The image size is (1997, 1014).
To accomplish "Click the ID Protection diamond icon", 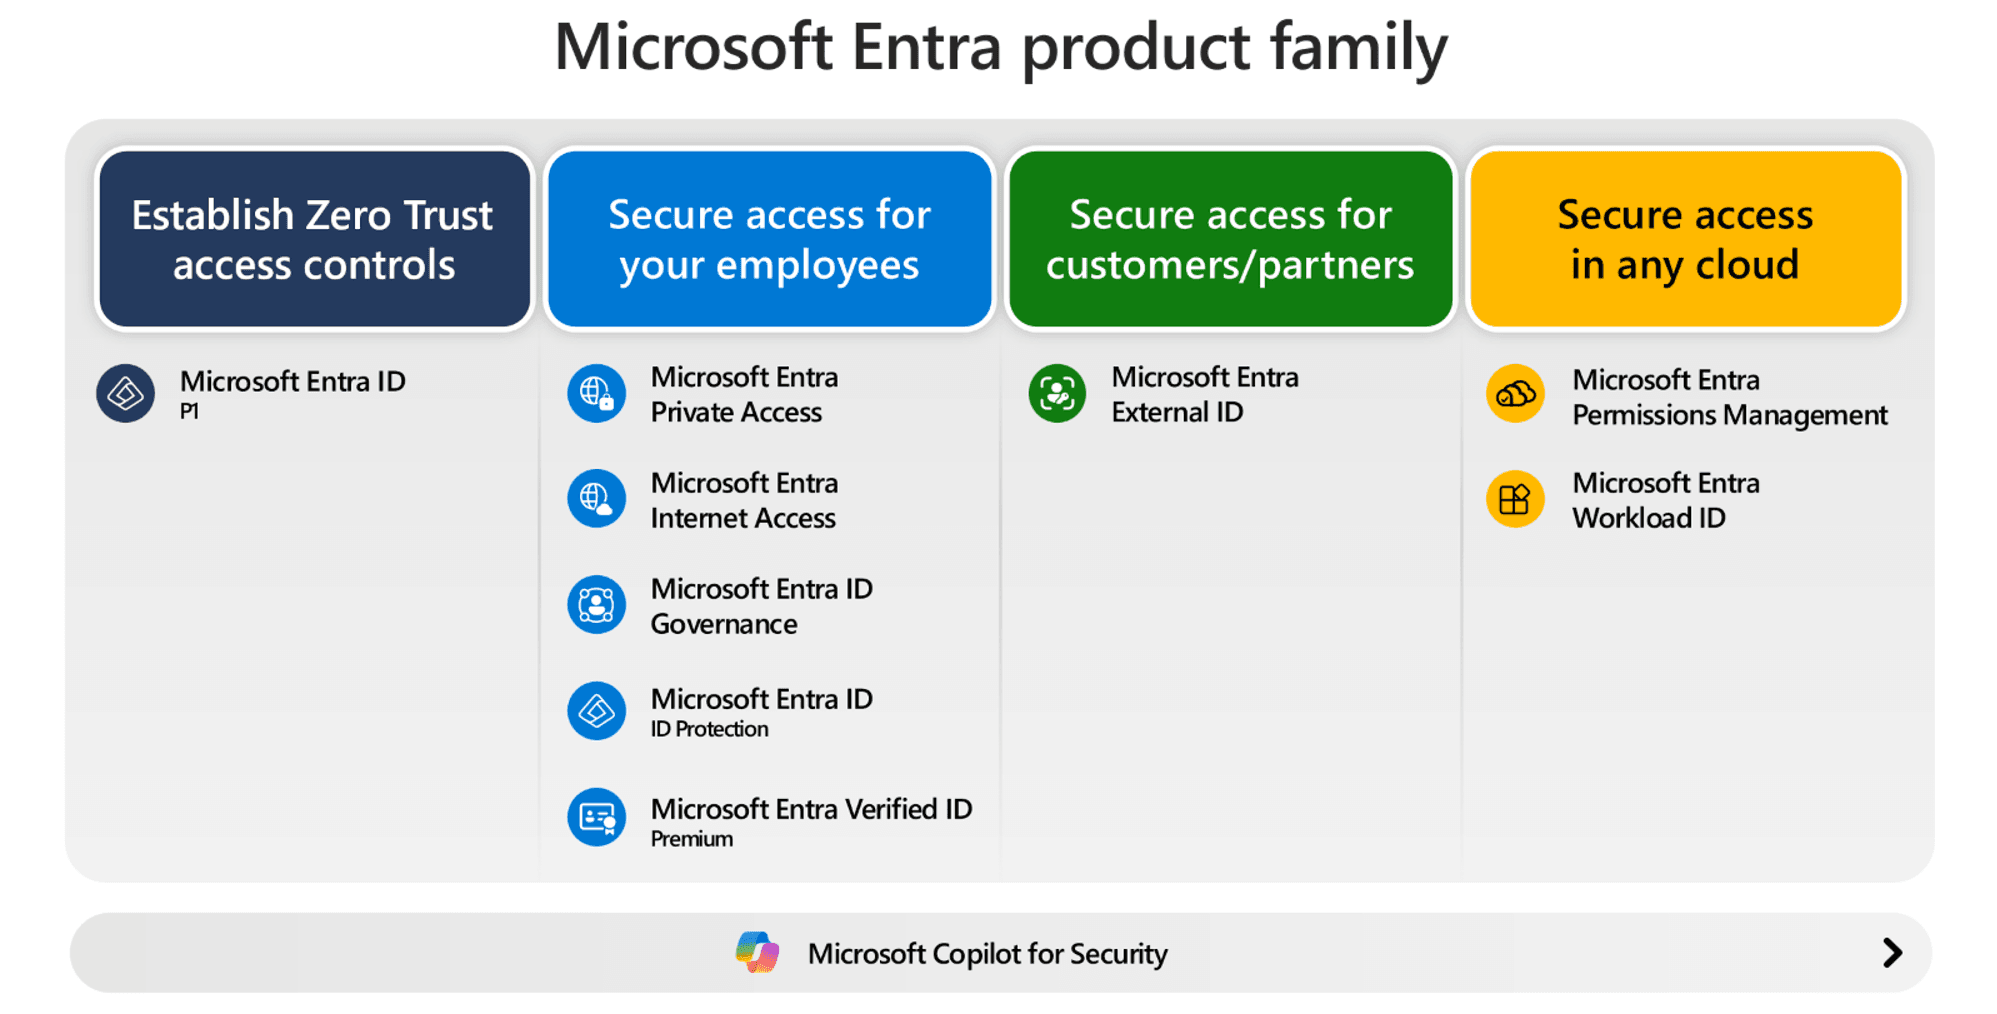I will (597, 711).
